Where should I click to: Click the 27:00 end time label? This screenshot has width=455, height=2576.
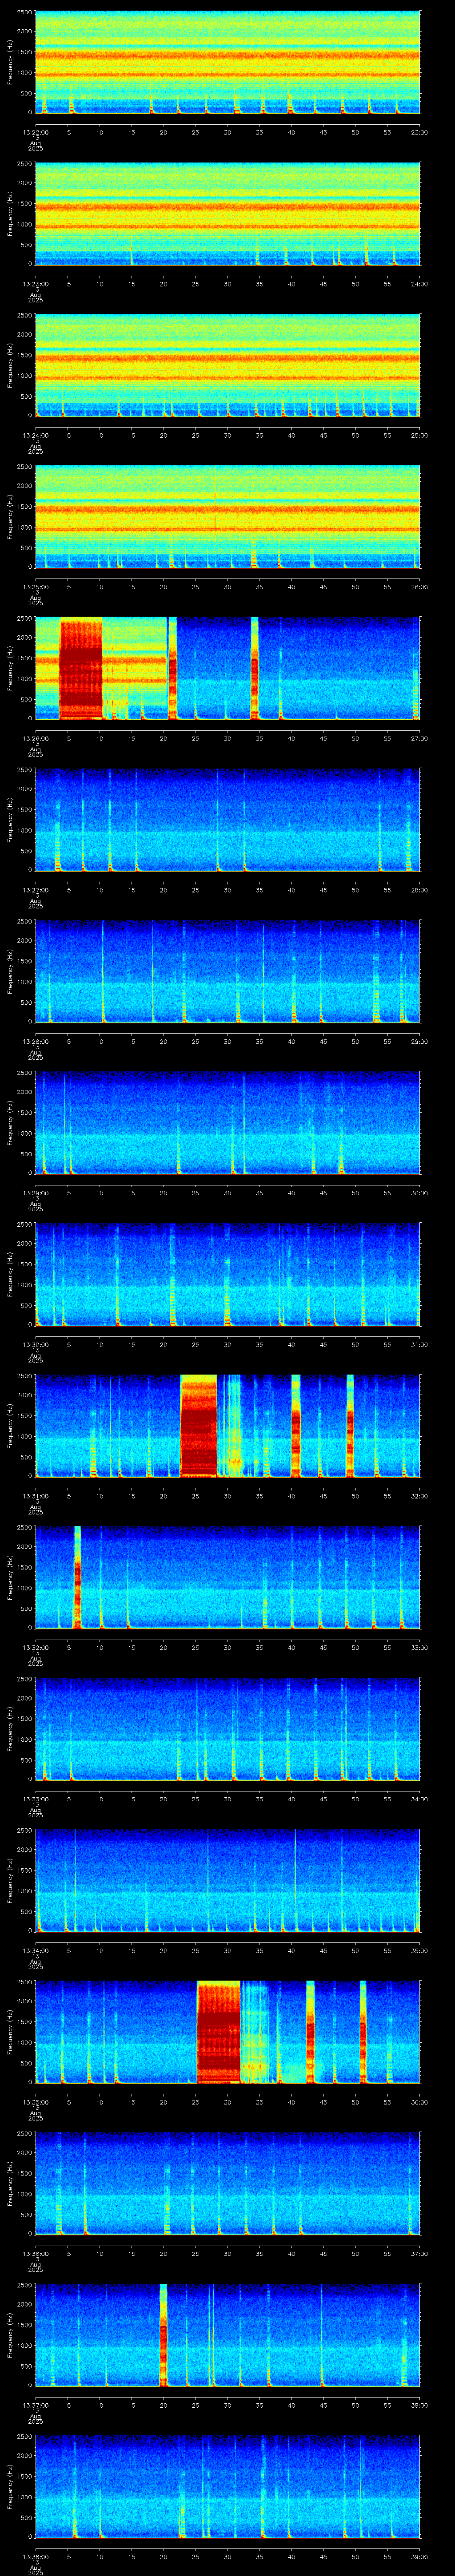pos(419,739)
